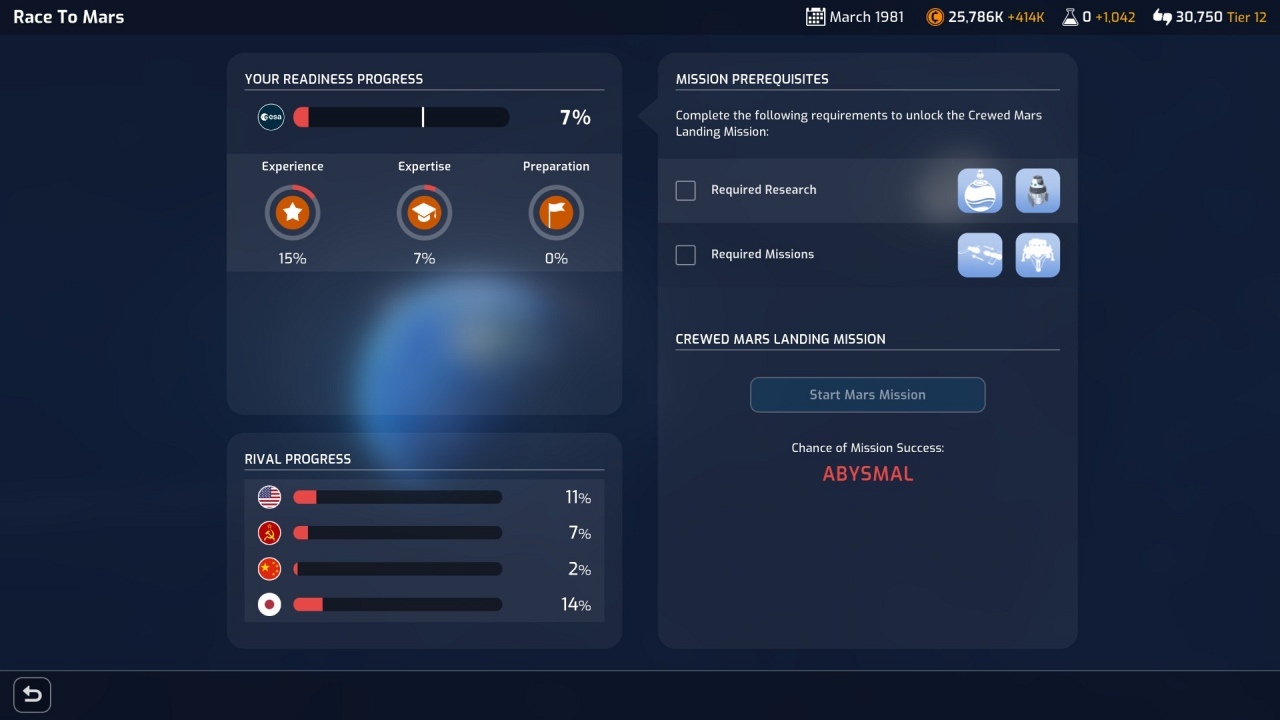
Task: Click the lander mission icon
Action: click(x=1037, y=255)
